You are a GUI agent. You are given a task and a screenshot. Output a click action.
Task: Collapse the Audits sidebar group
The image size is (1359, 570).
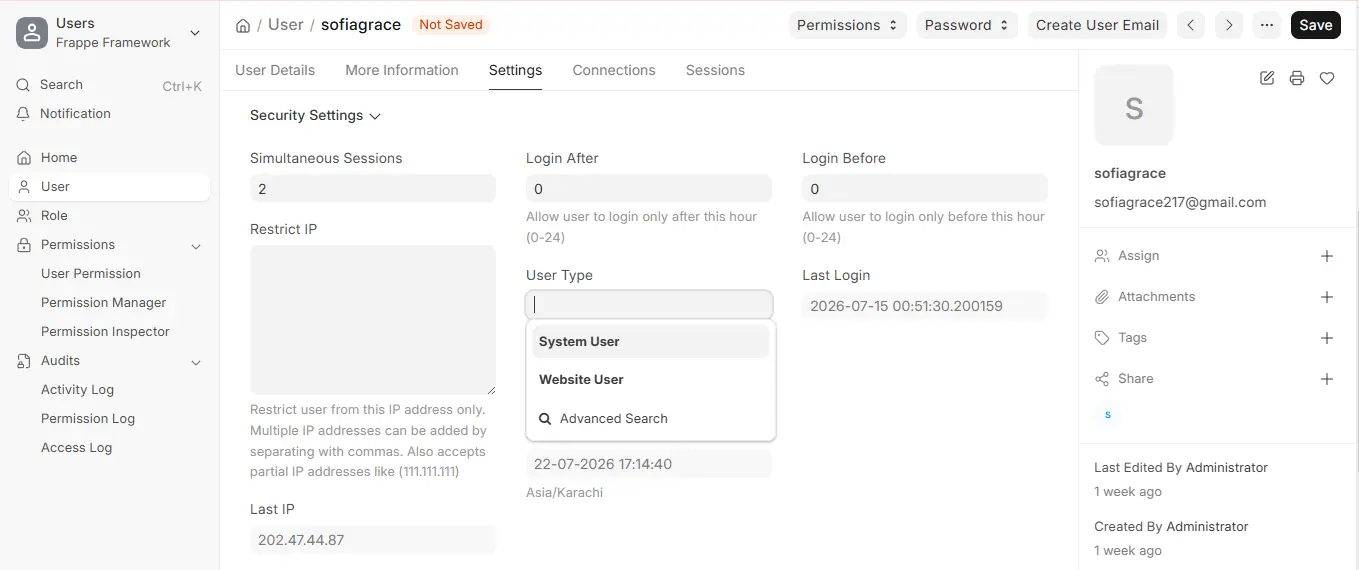coord(196,362)
